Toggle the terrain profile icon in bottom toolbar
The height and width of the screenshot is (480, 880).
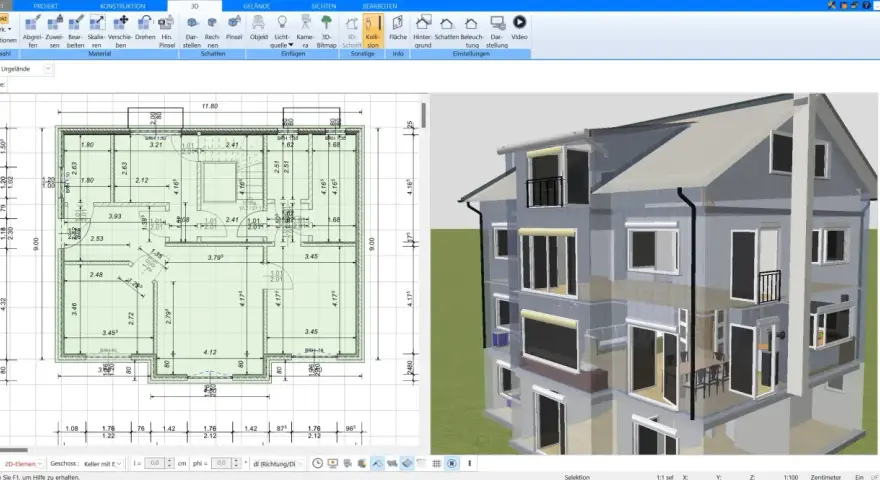(377, 464)
